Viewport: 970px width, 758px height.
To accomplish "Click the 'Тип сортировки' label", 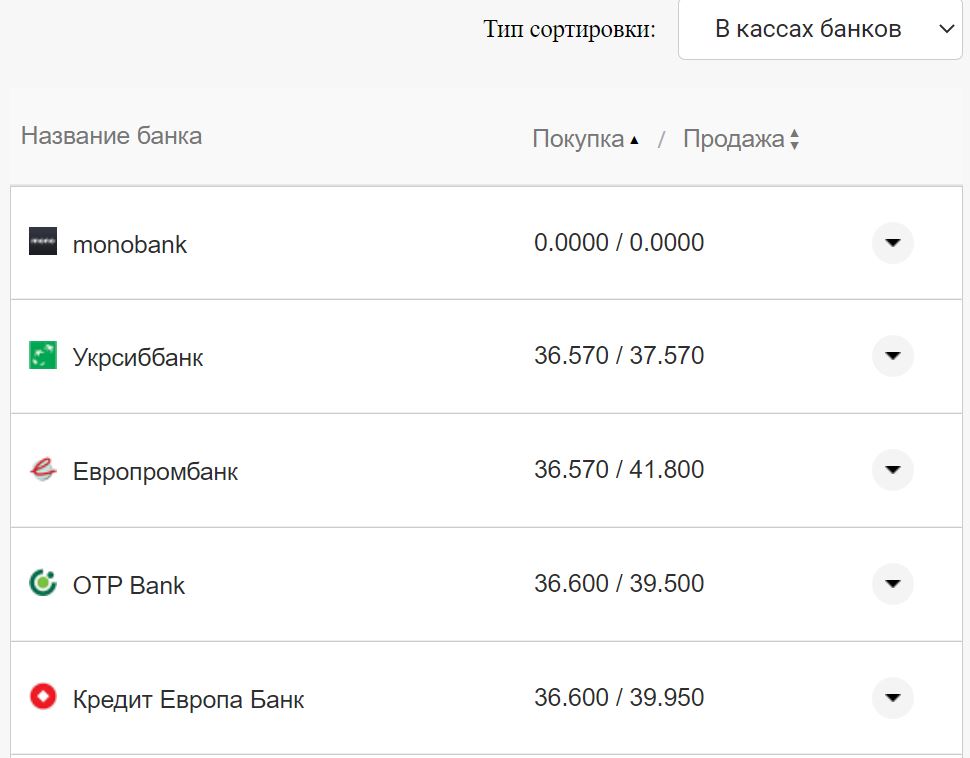I will [x=568, y=30].
